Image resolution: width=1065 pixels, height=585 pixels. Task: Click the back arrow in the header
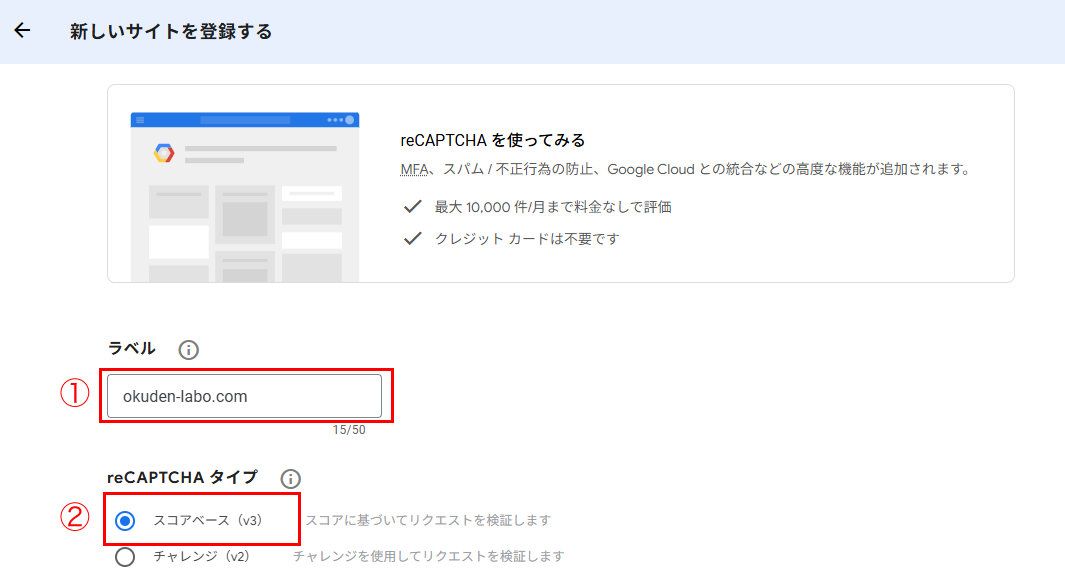point(22,31)
